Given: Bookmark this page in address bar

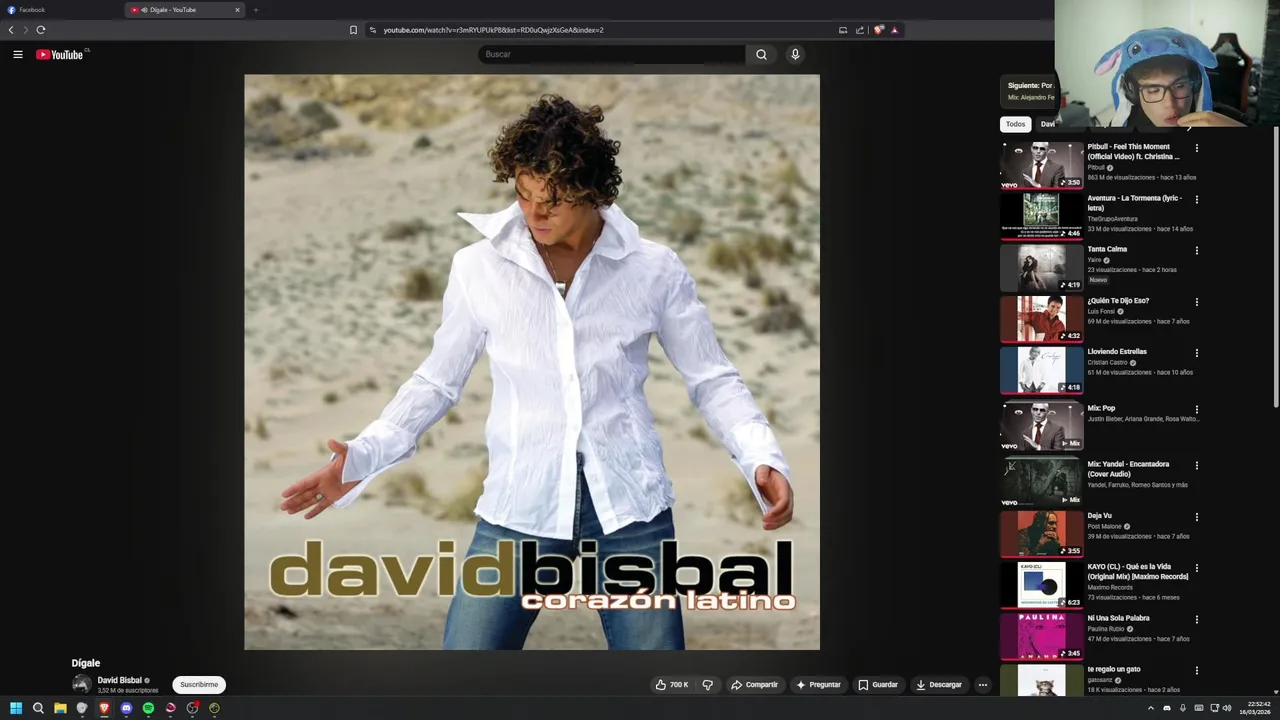Looking at the screenshot, I should pos(353,30).
